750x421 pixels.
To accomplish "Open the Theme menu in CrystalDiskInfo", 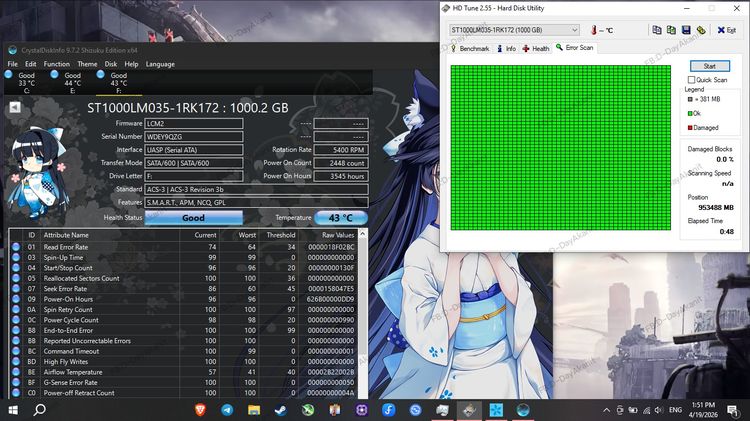I will pyautogui.click(x=87, y=64).
